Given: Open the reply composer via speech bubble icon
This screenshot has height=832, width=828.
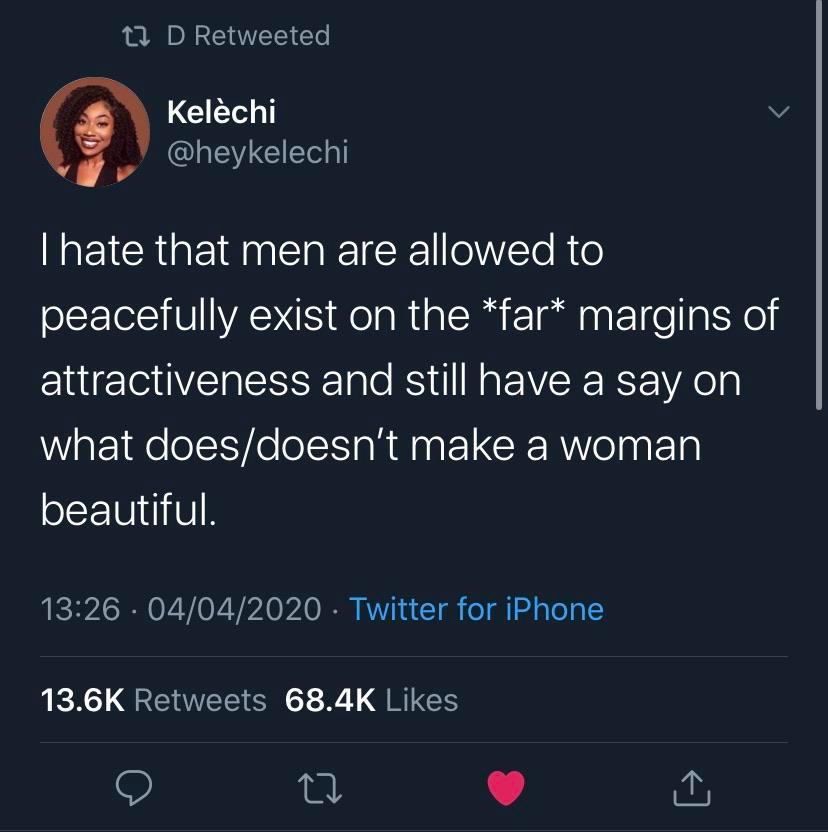Looking at the screenshot, I should (134, 789).
